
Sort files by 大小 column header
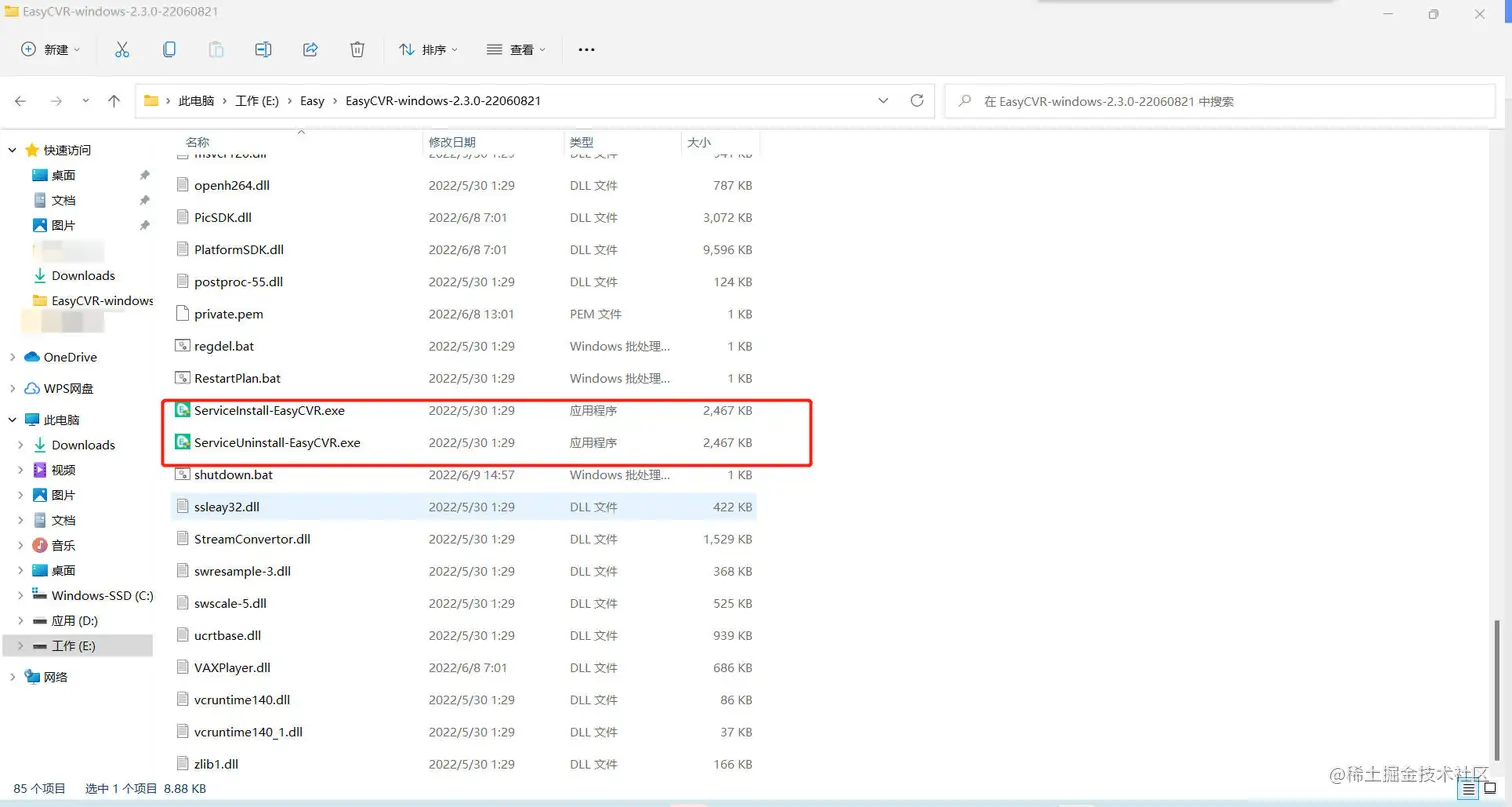[x=698, y=143]
